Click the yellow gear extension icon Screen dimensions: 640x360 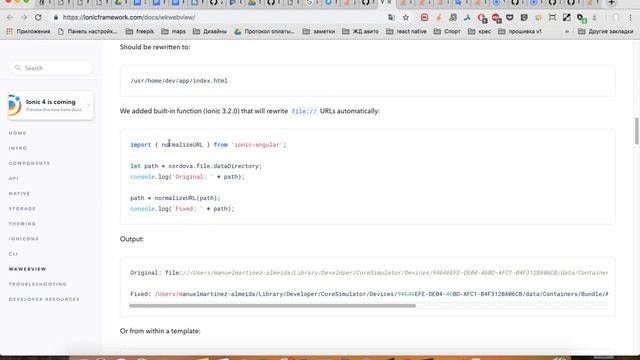point(538,18)
